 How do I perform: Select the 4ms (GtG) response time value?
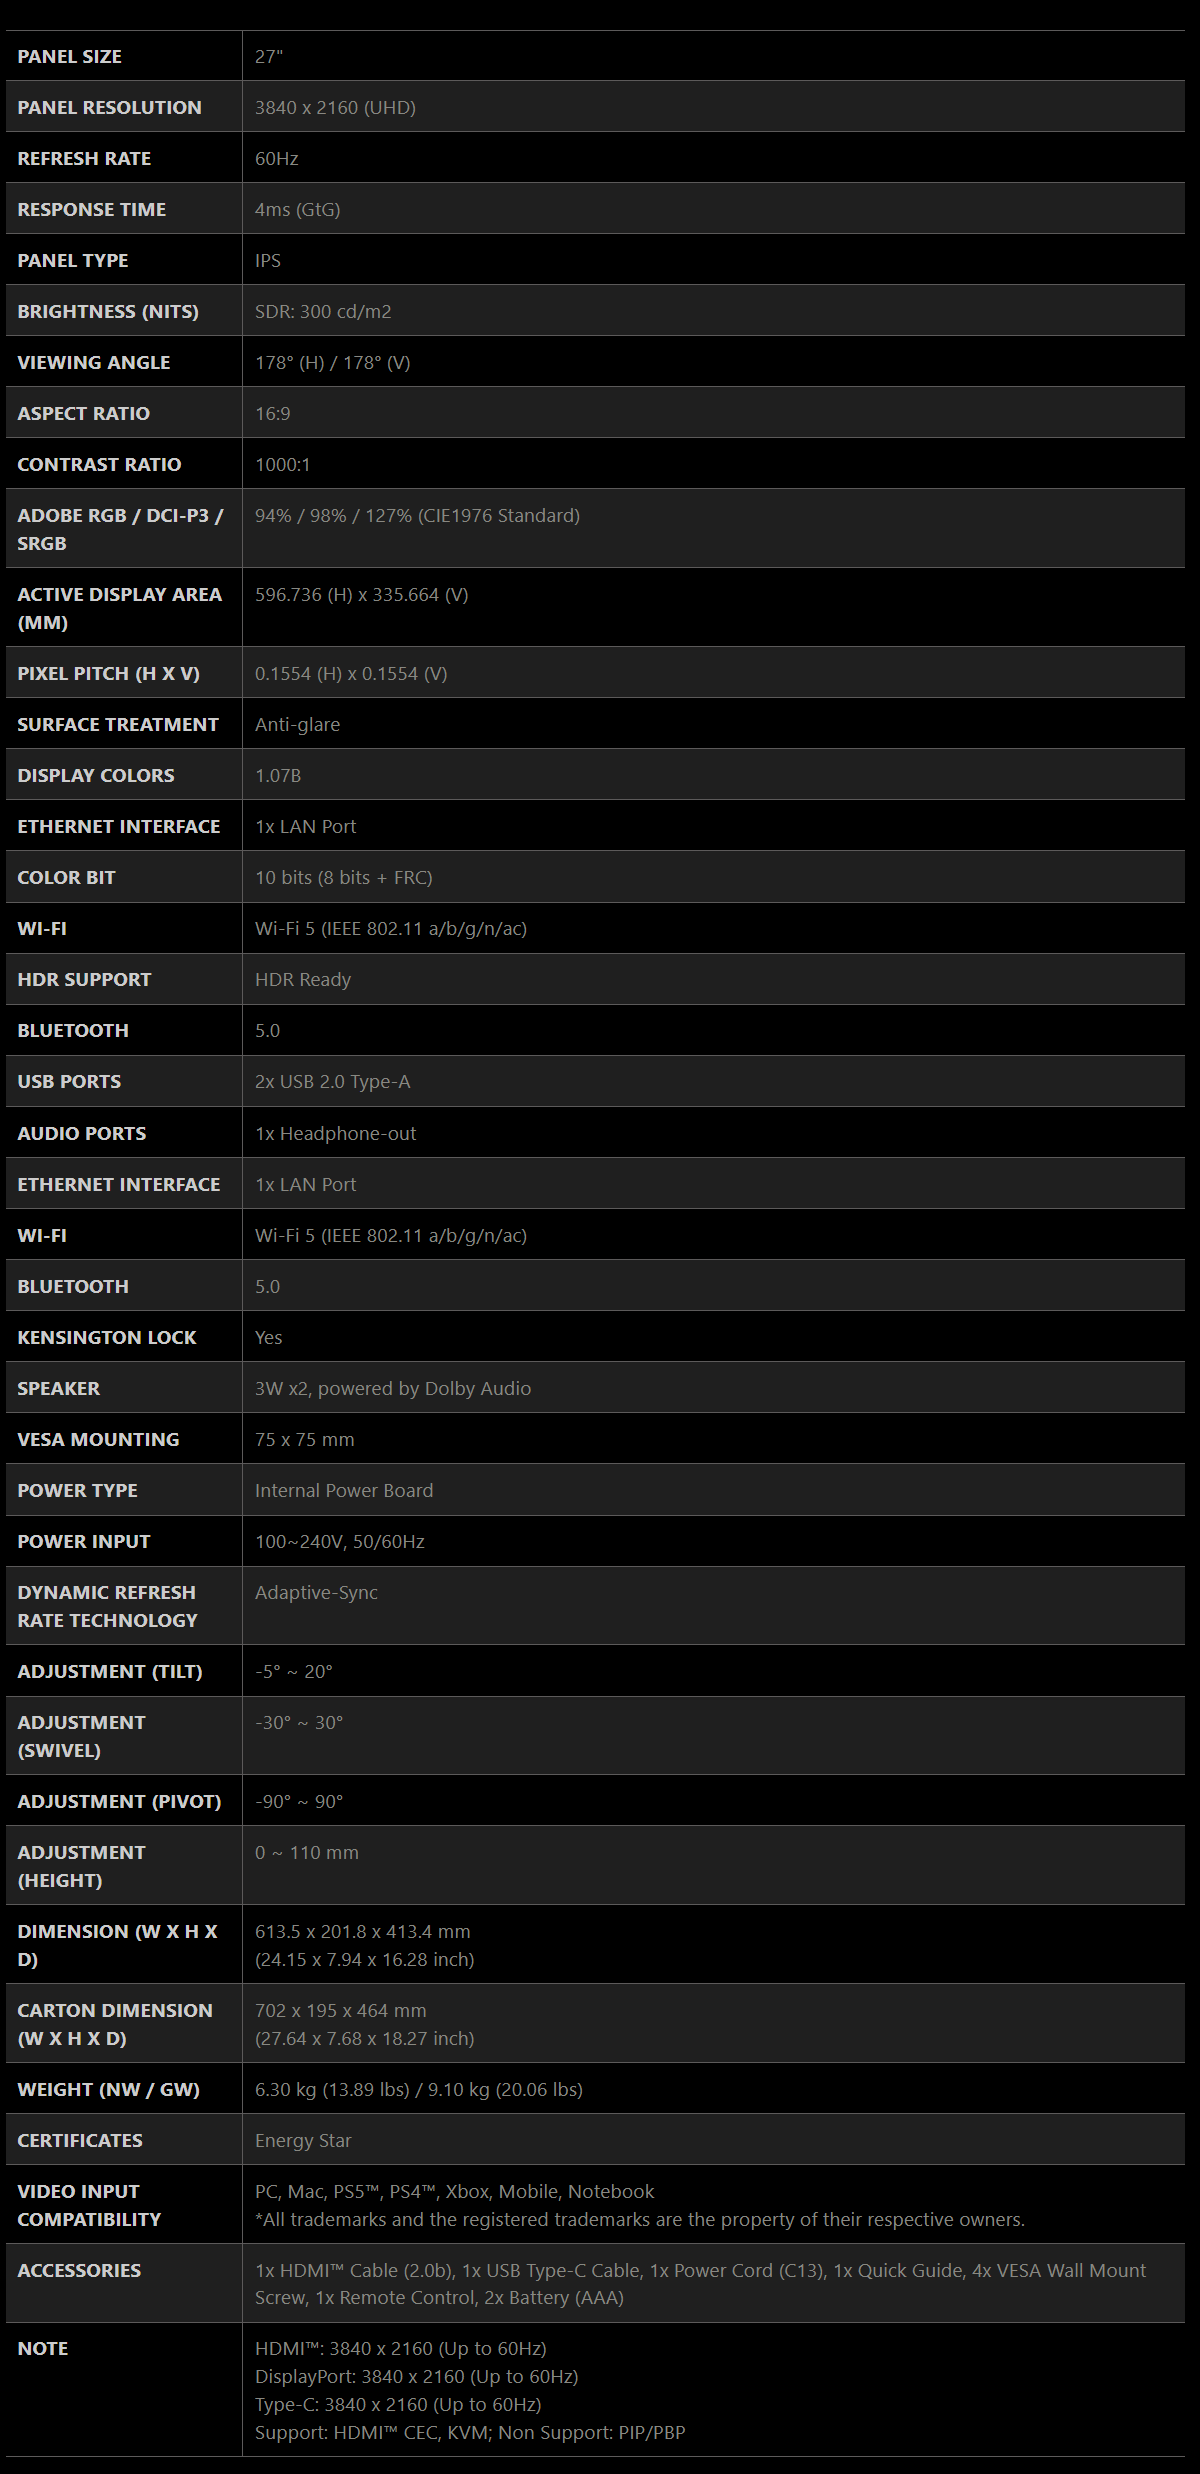[297, 209]
